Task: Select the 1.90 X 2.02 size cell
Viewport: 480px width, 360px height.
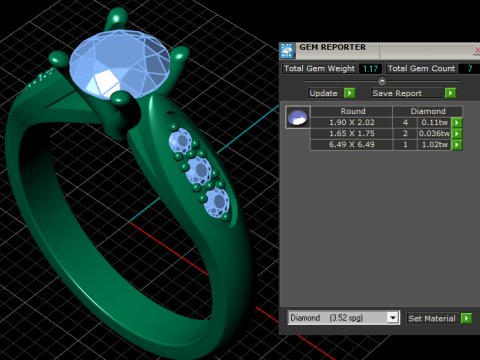Action: tap(352, 122)
